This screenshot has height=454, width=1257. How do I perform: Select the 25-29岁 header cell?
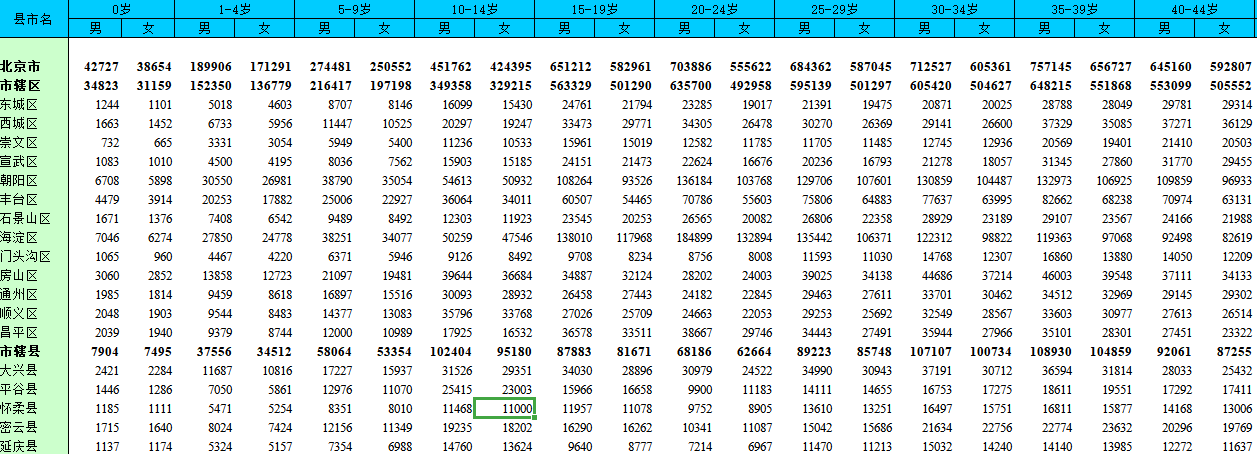[x=834, y=9]
